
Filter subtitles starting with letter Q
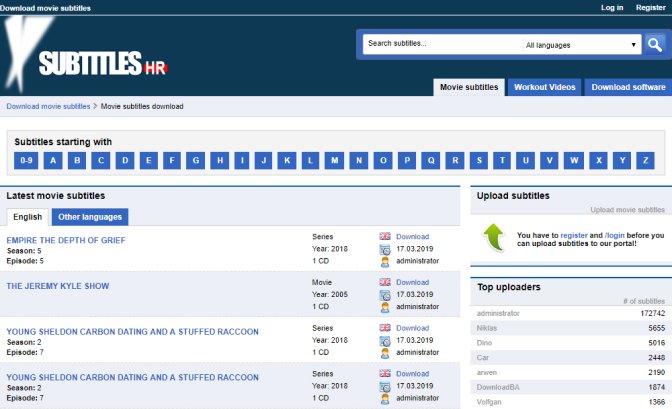click(x=431, y=160)
